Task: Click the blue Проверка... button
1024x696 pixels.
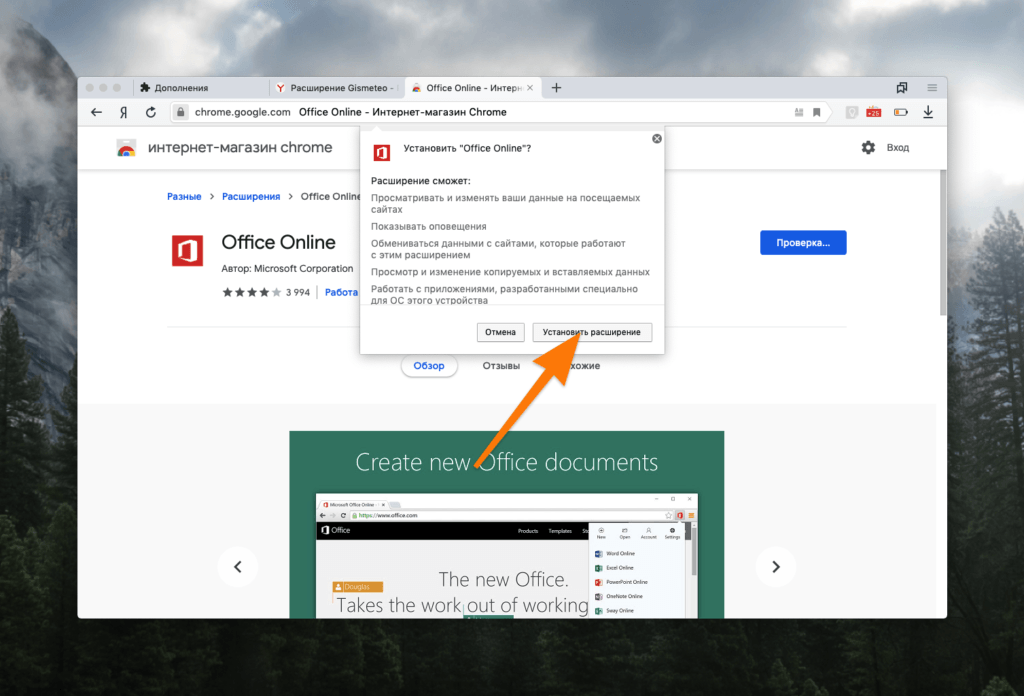Action: pyautogui.click(x=803, y=243)
